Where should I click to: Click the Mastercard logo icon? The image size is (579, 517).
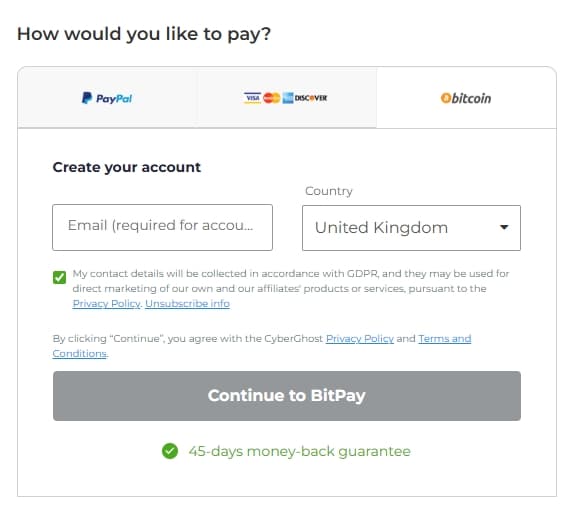[x=271, y=98]
